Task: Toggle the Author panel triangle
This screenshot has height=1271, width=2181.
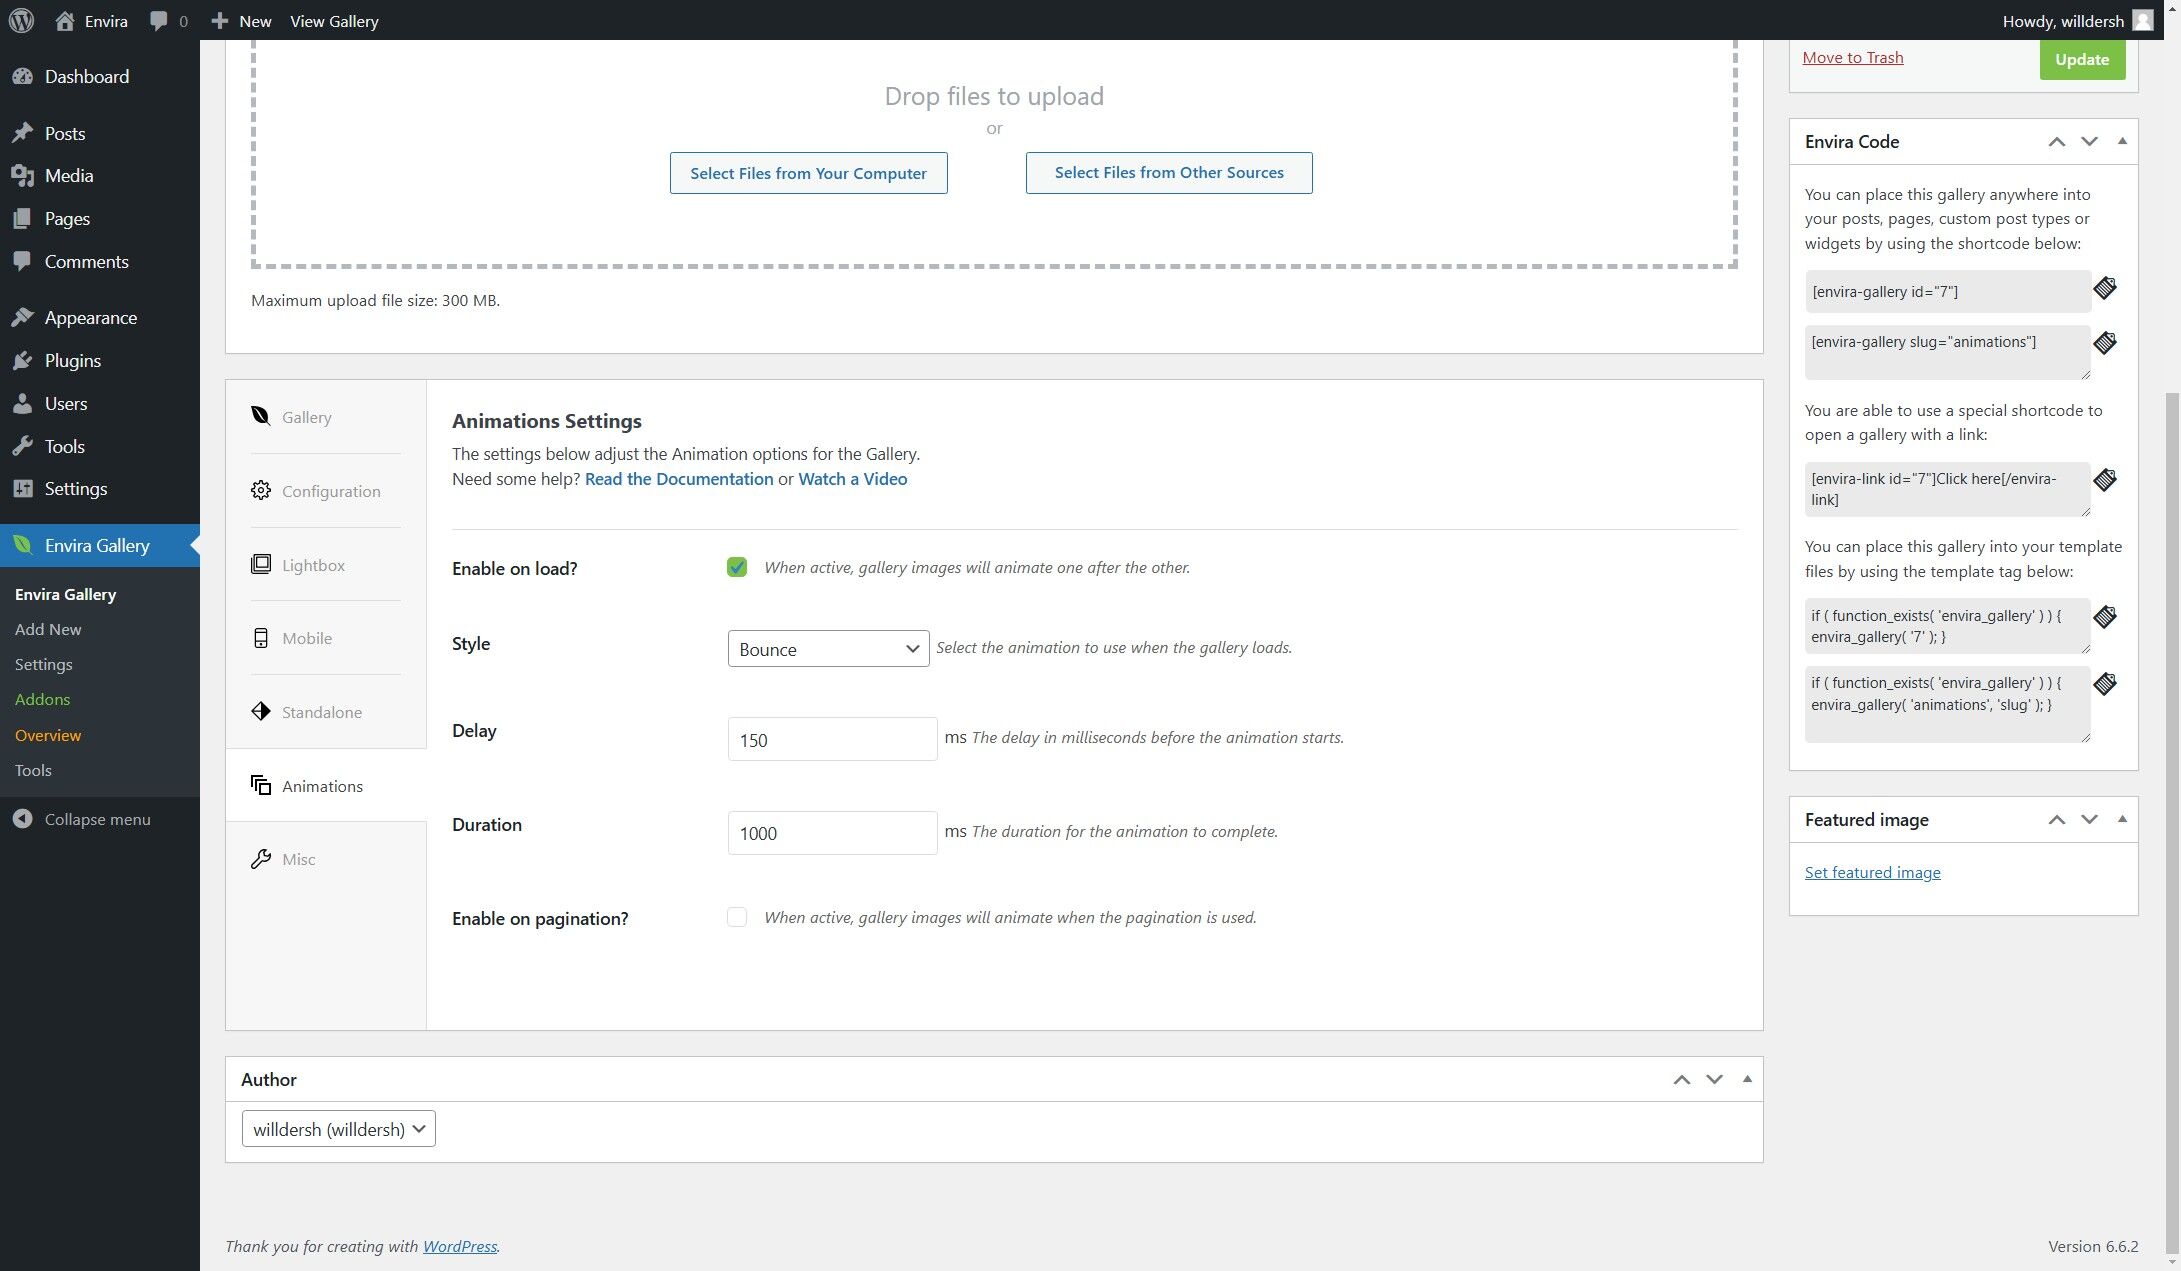Action: [1747, 1079]
